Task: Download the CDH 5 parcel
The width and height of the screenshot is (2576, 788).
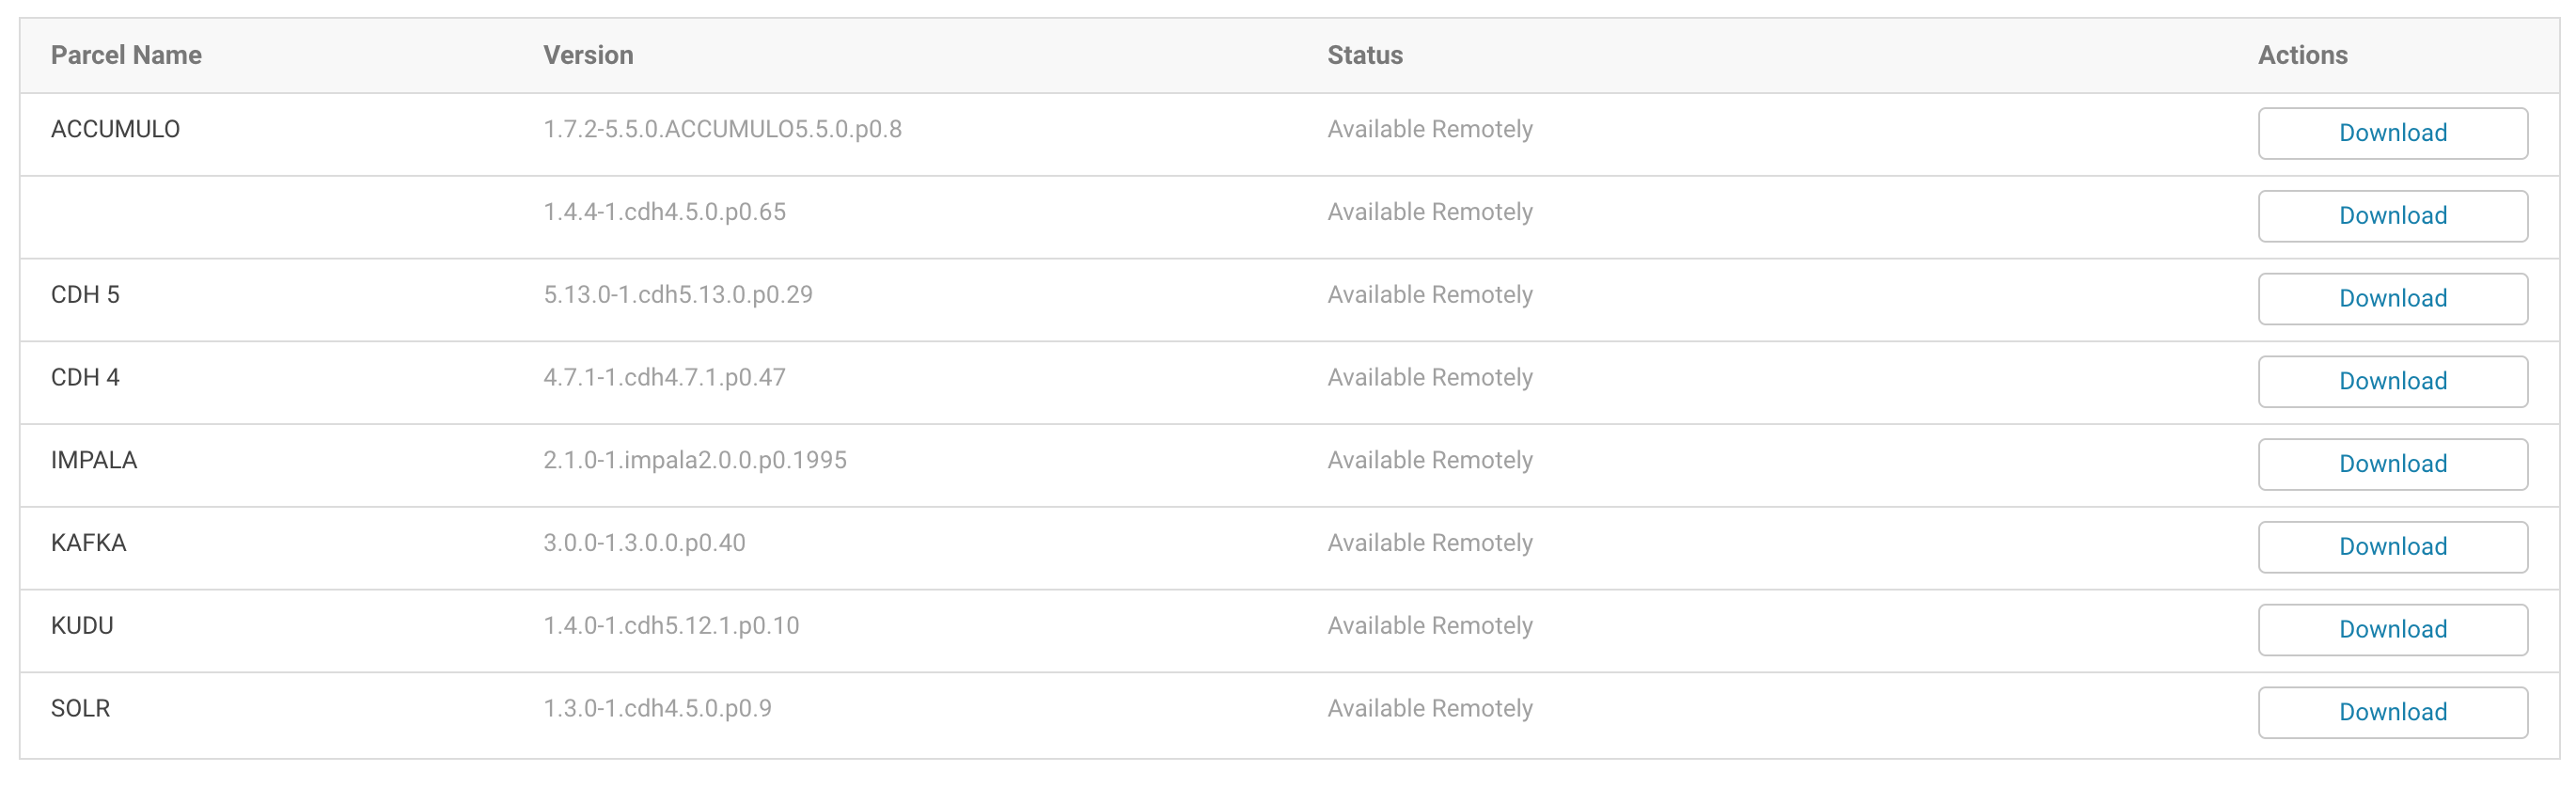Action: [x=2392, y=298]
